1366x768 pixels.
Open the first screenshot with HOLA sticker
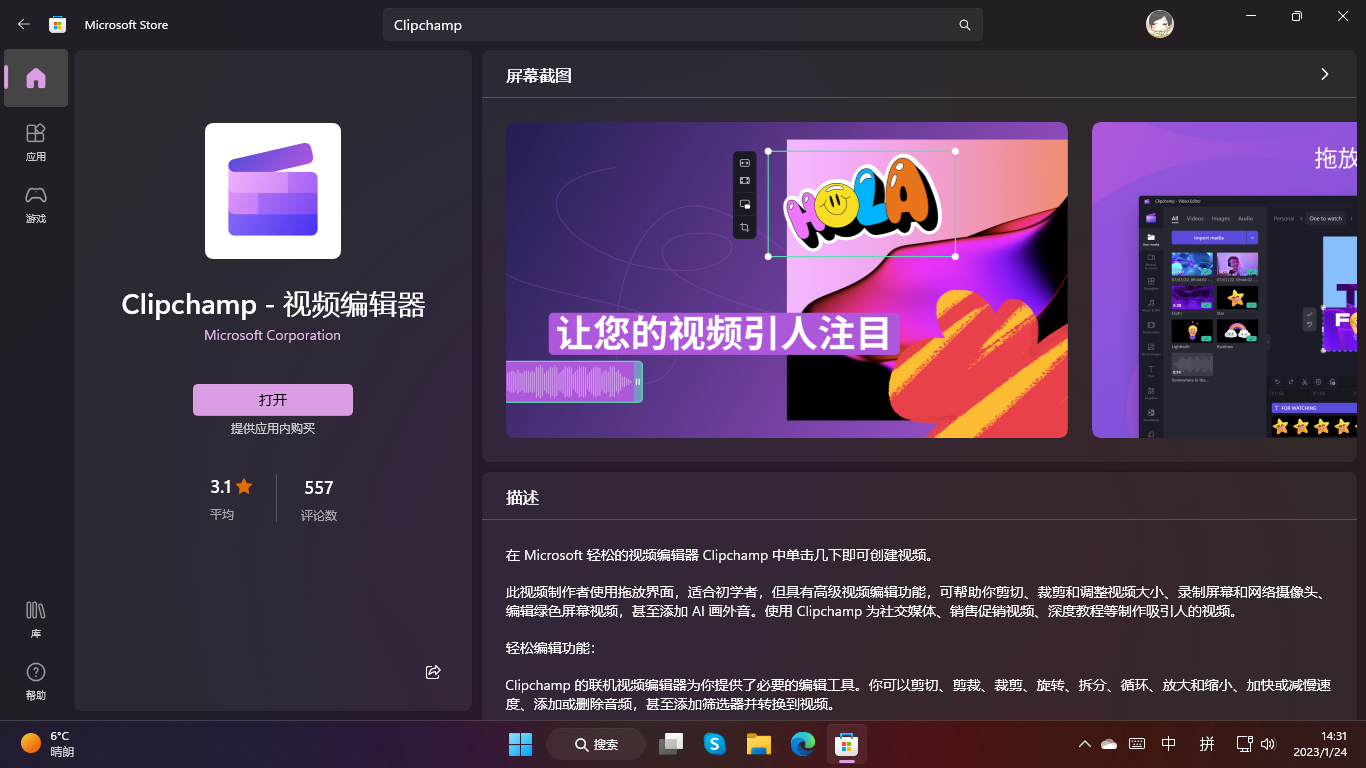[x=787, y=280]
